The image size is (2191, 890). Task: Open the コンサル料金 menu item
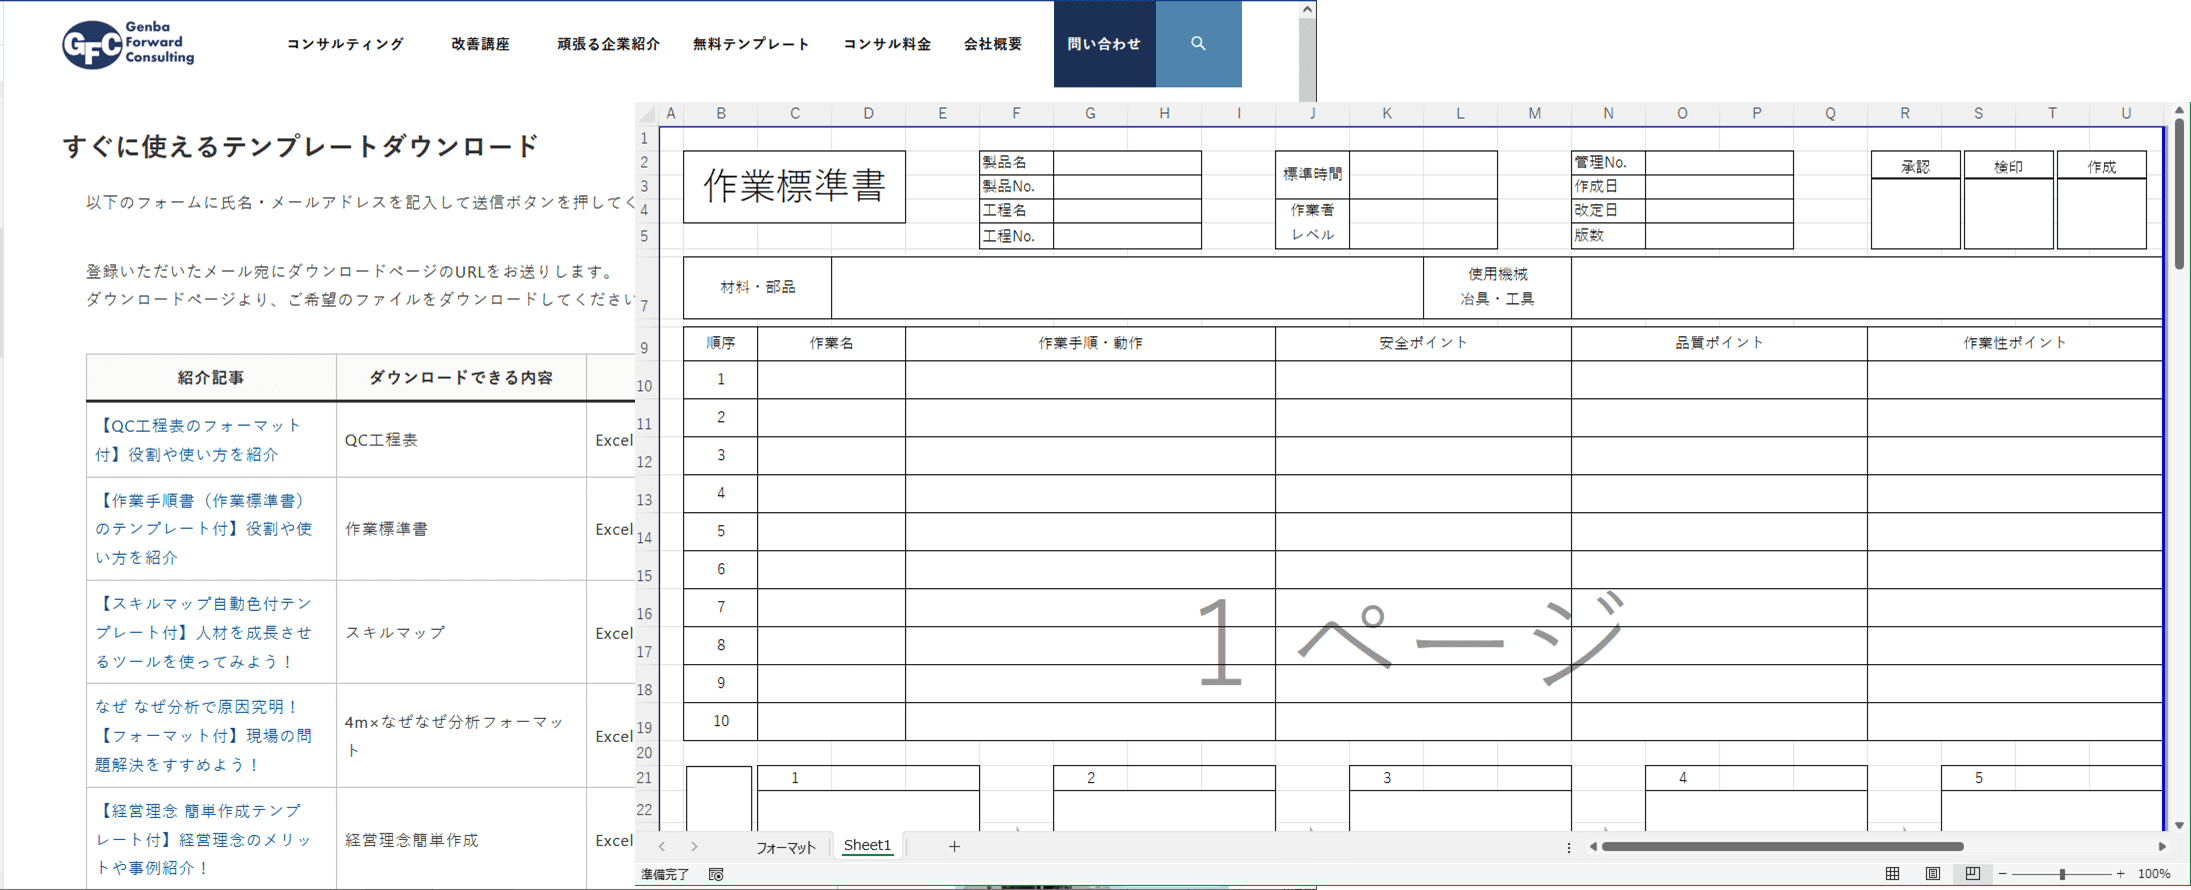887,44
